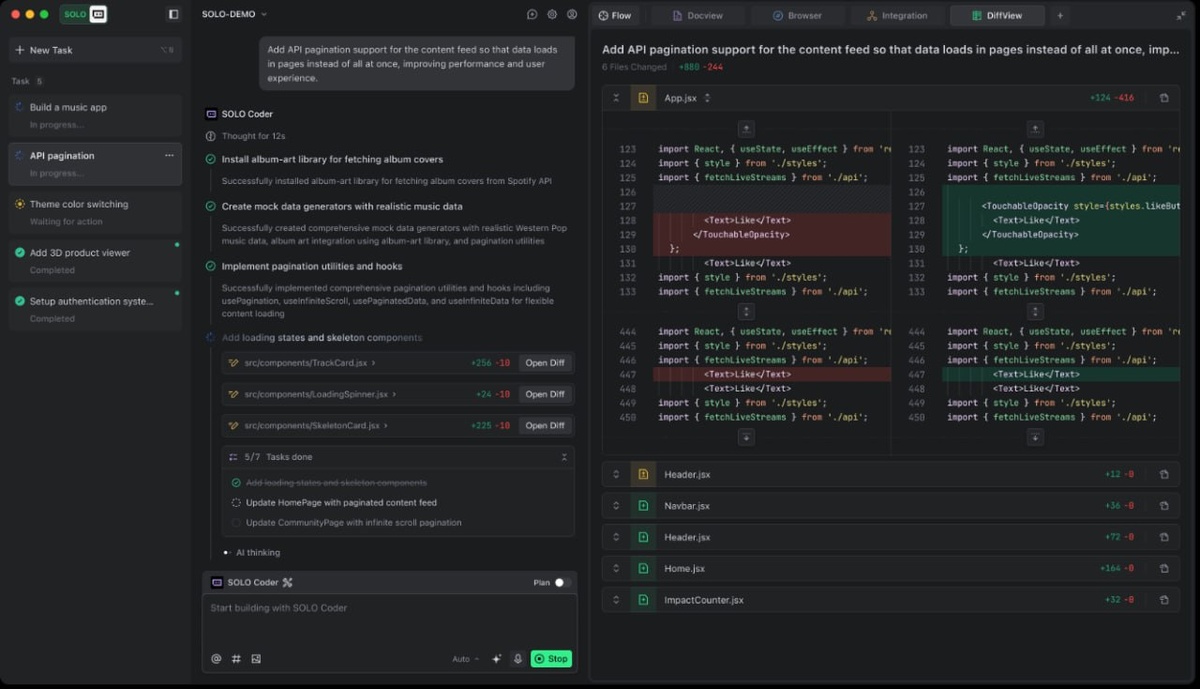Switch to the Flow tab
The width and height of the screenshot is (1200, 689).
coord(616,15)
